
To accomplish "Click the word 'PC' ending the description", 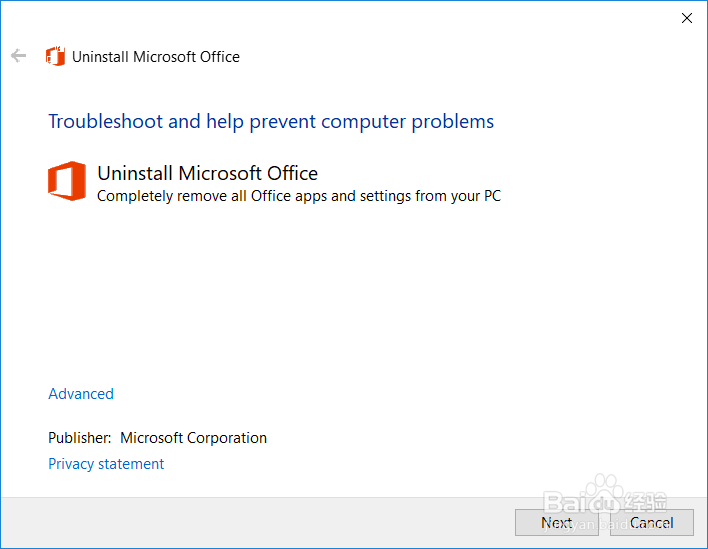I will pyautogui.click(x=492, y=196).
